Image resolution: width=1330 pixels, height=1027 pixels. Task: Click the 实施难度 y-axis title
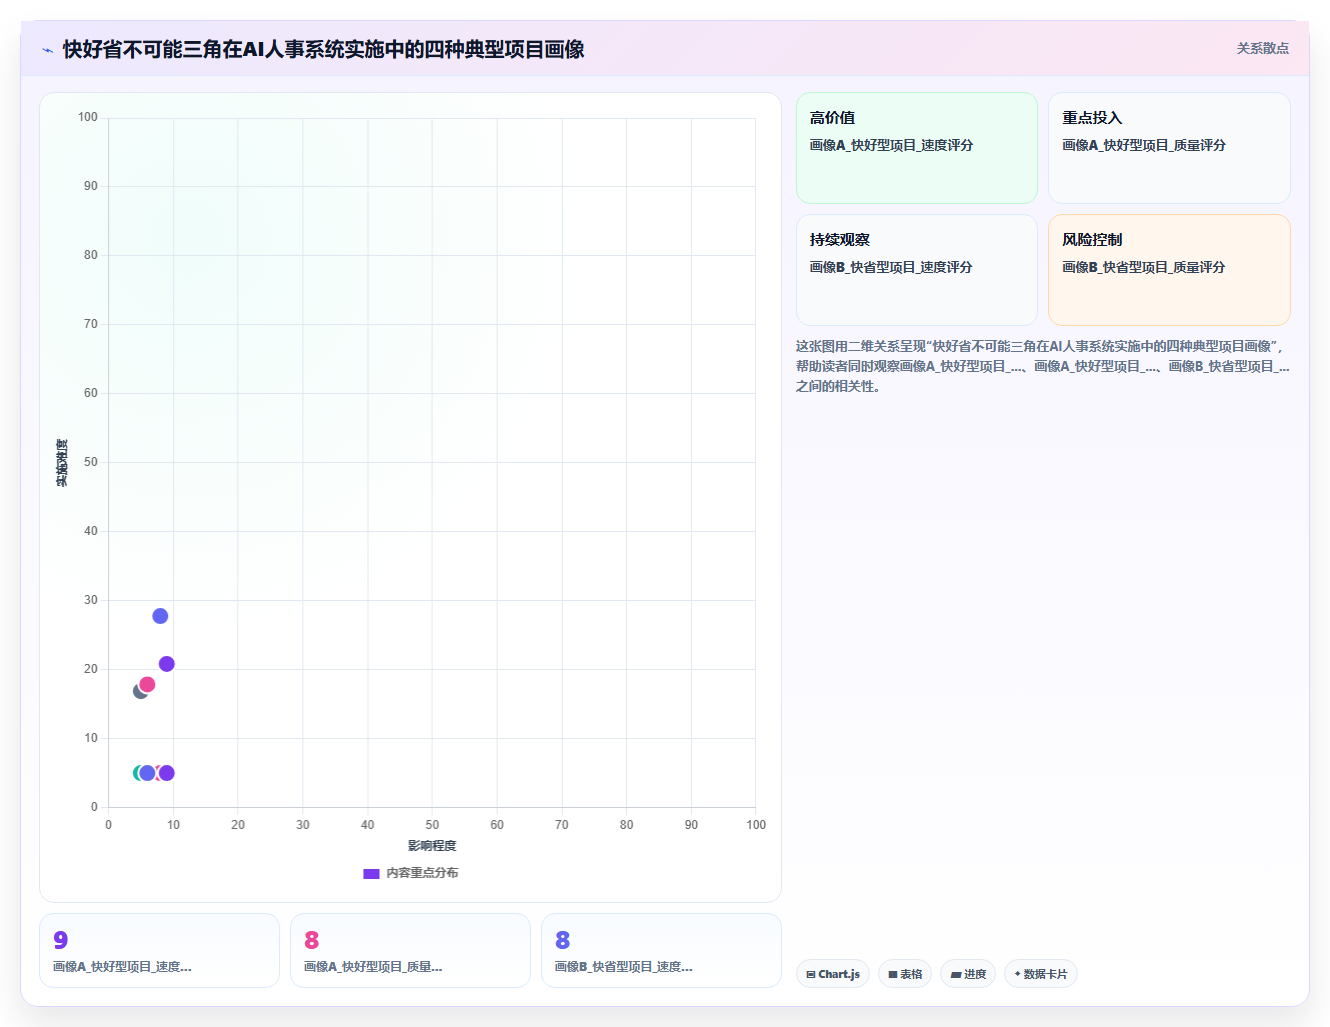[62, 463]
